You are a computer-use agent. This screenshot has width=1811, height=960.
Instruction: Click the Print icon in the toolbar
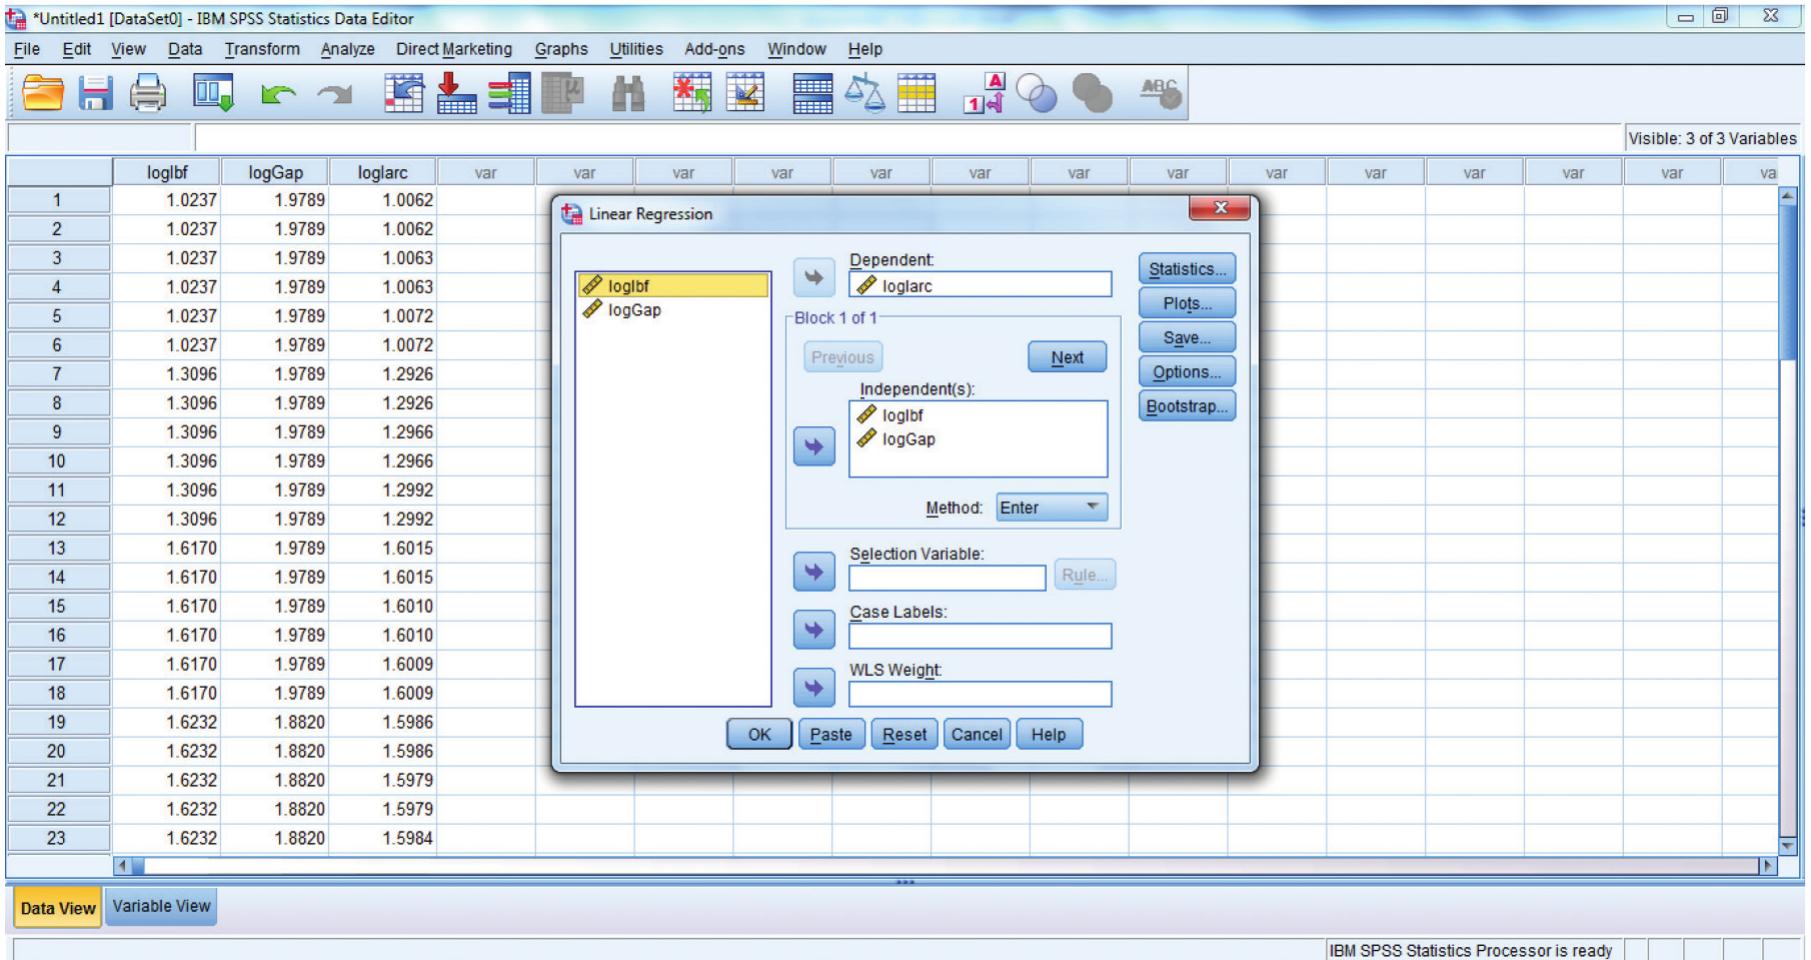[x=150, y=94]
